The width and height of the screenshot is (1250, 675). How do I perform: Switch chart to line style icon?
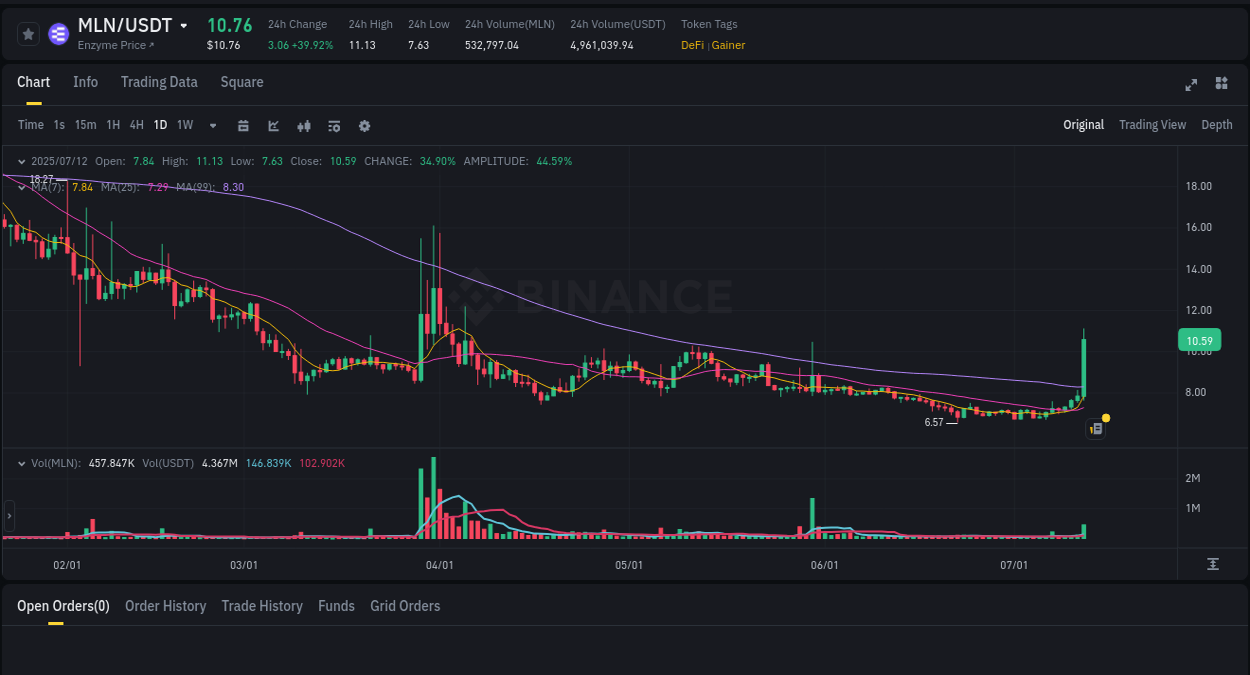[x=272, y=126]
